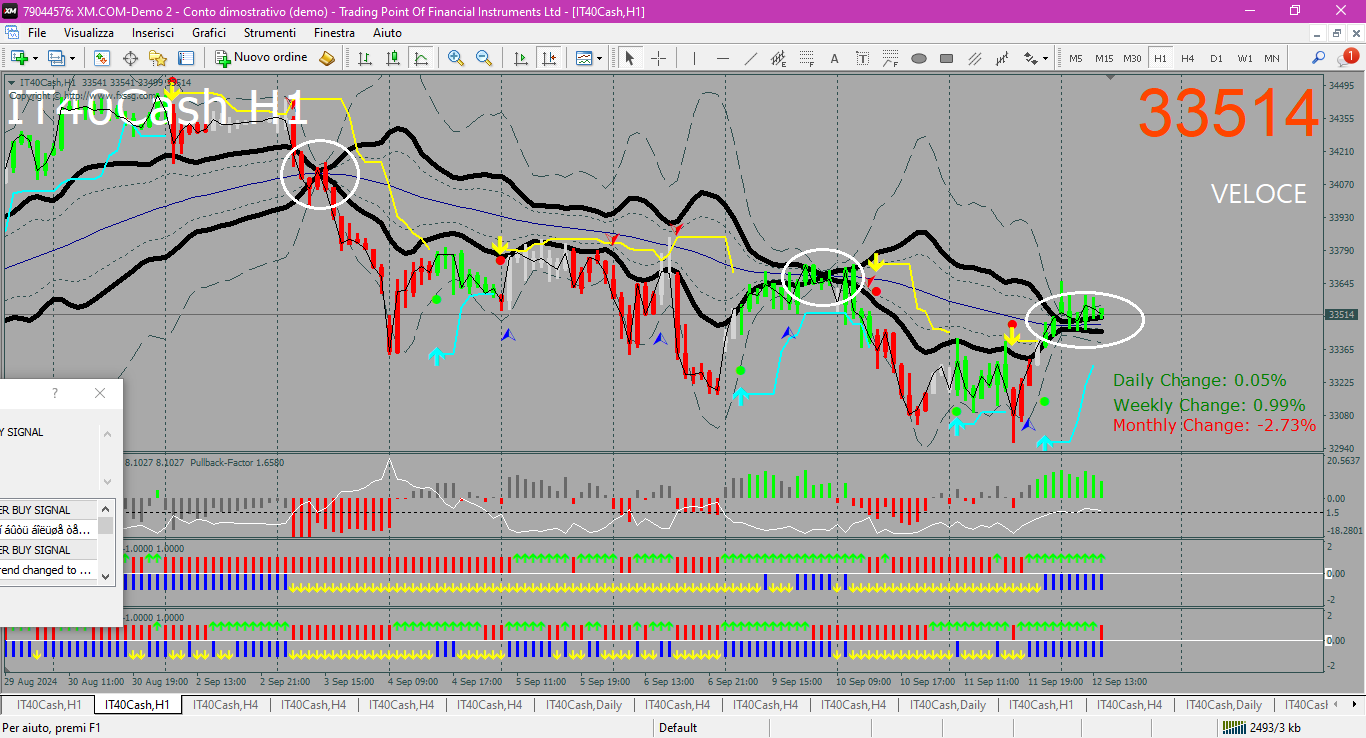Select the H1 timeframe button
The image size is (1366, 738).
1160,58
